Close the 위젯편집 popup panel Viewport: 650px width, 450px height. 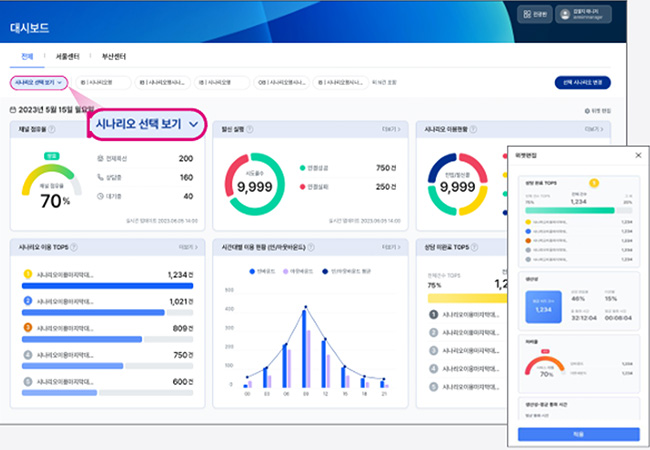coord(638,155)
